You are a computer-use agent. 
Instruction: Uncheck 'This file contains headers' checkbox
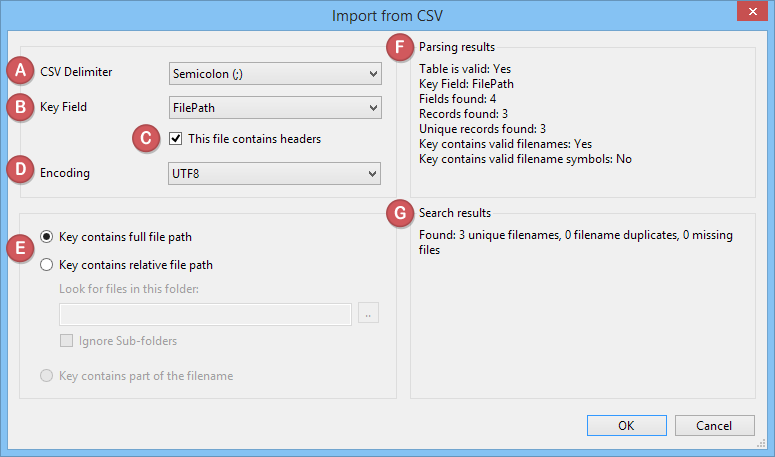tap(176, 139)
